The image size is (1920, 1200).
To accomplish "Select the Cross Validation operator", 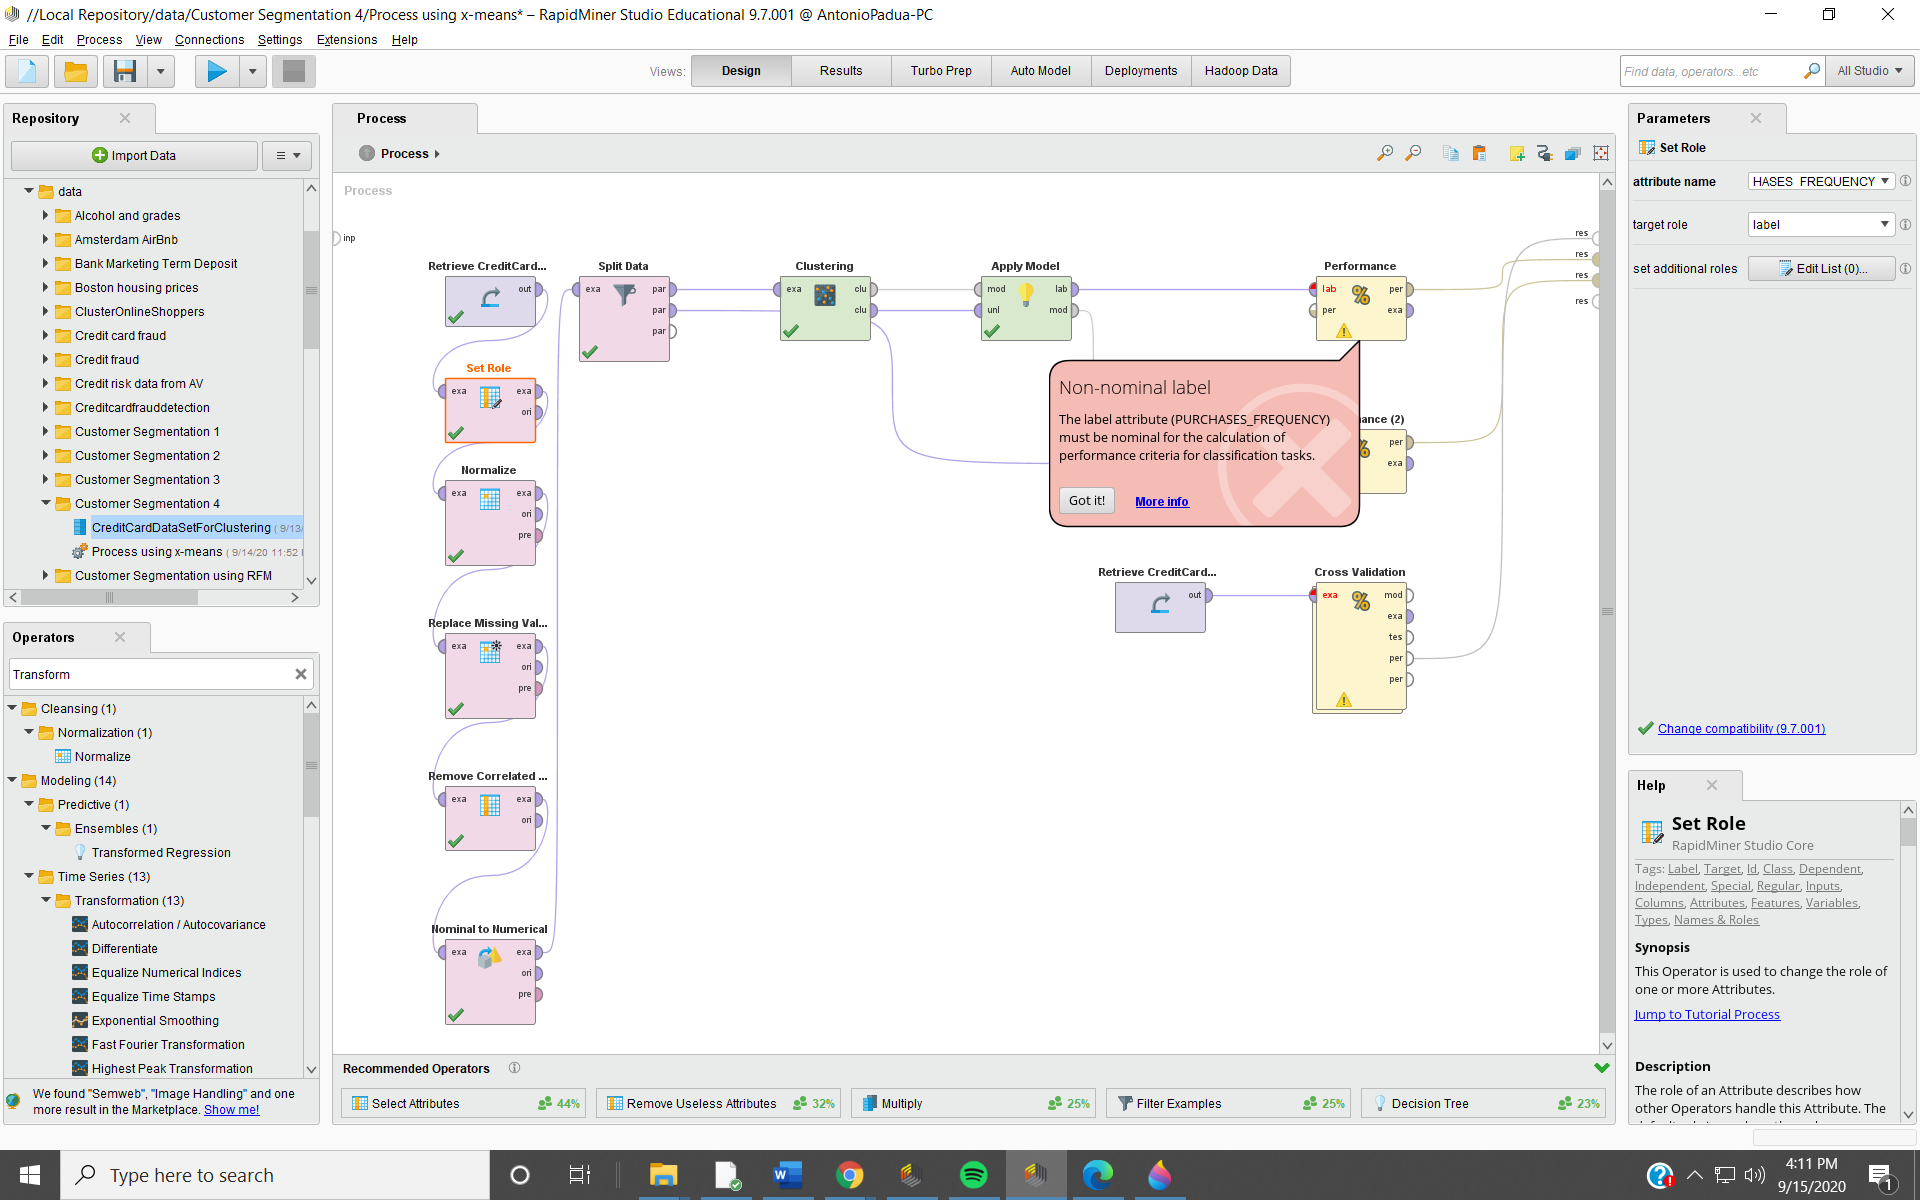I will 1360,646.
